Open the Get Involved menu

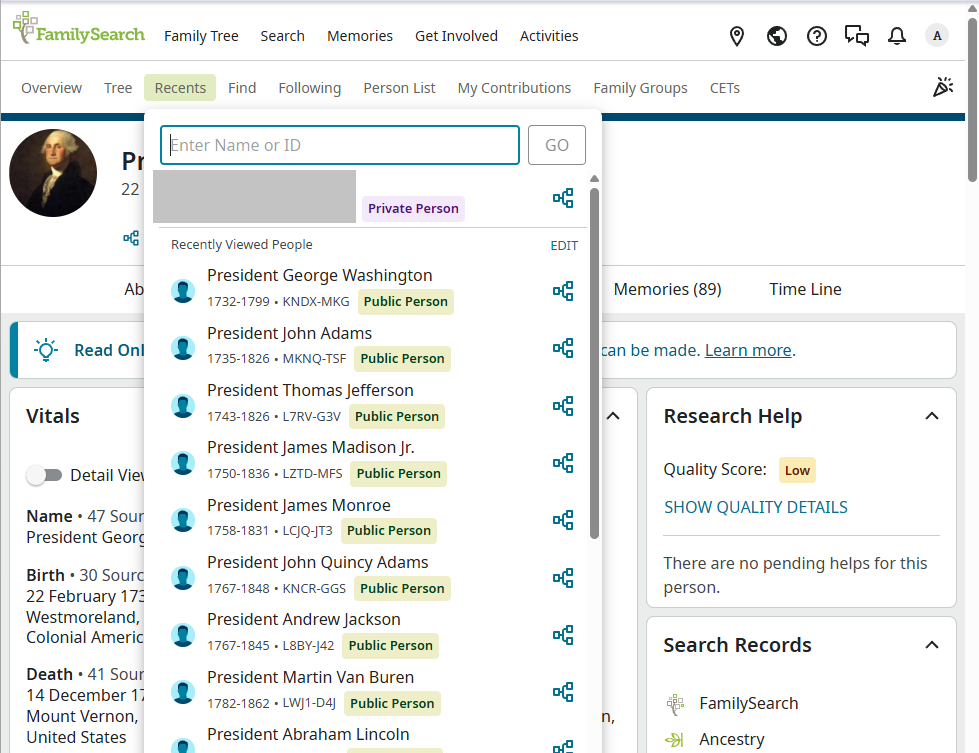(456, 36)
